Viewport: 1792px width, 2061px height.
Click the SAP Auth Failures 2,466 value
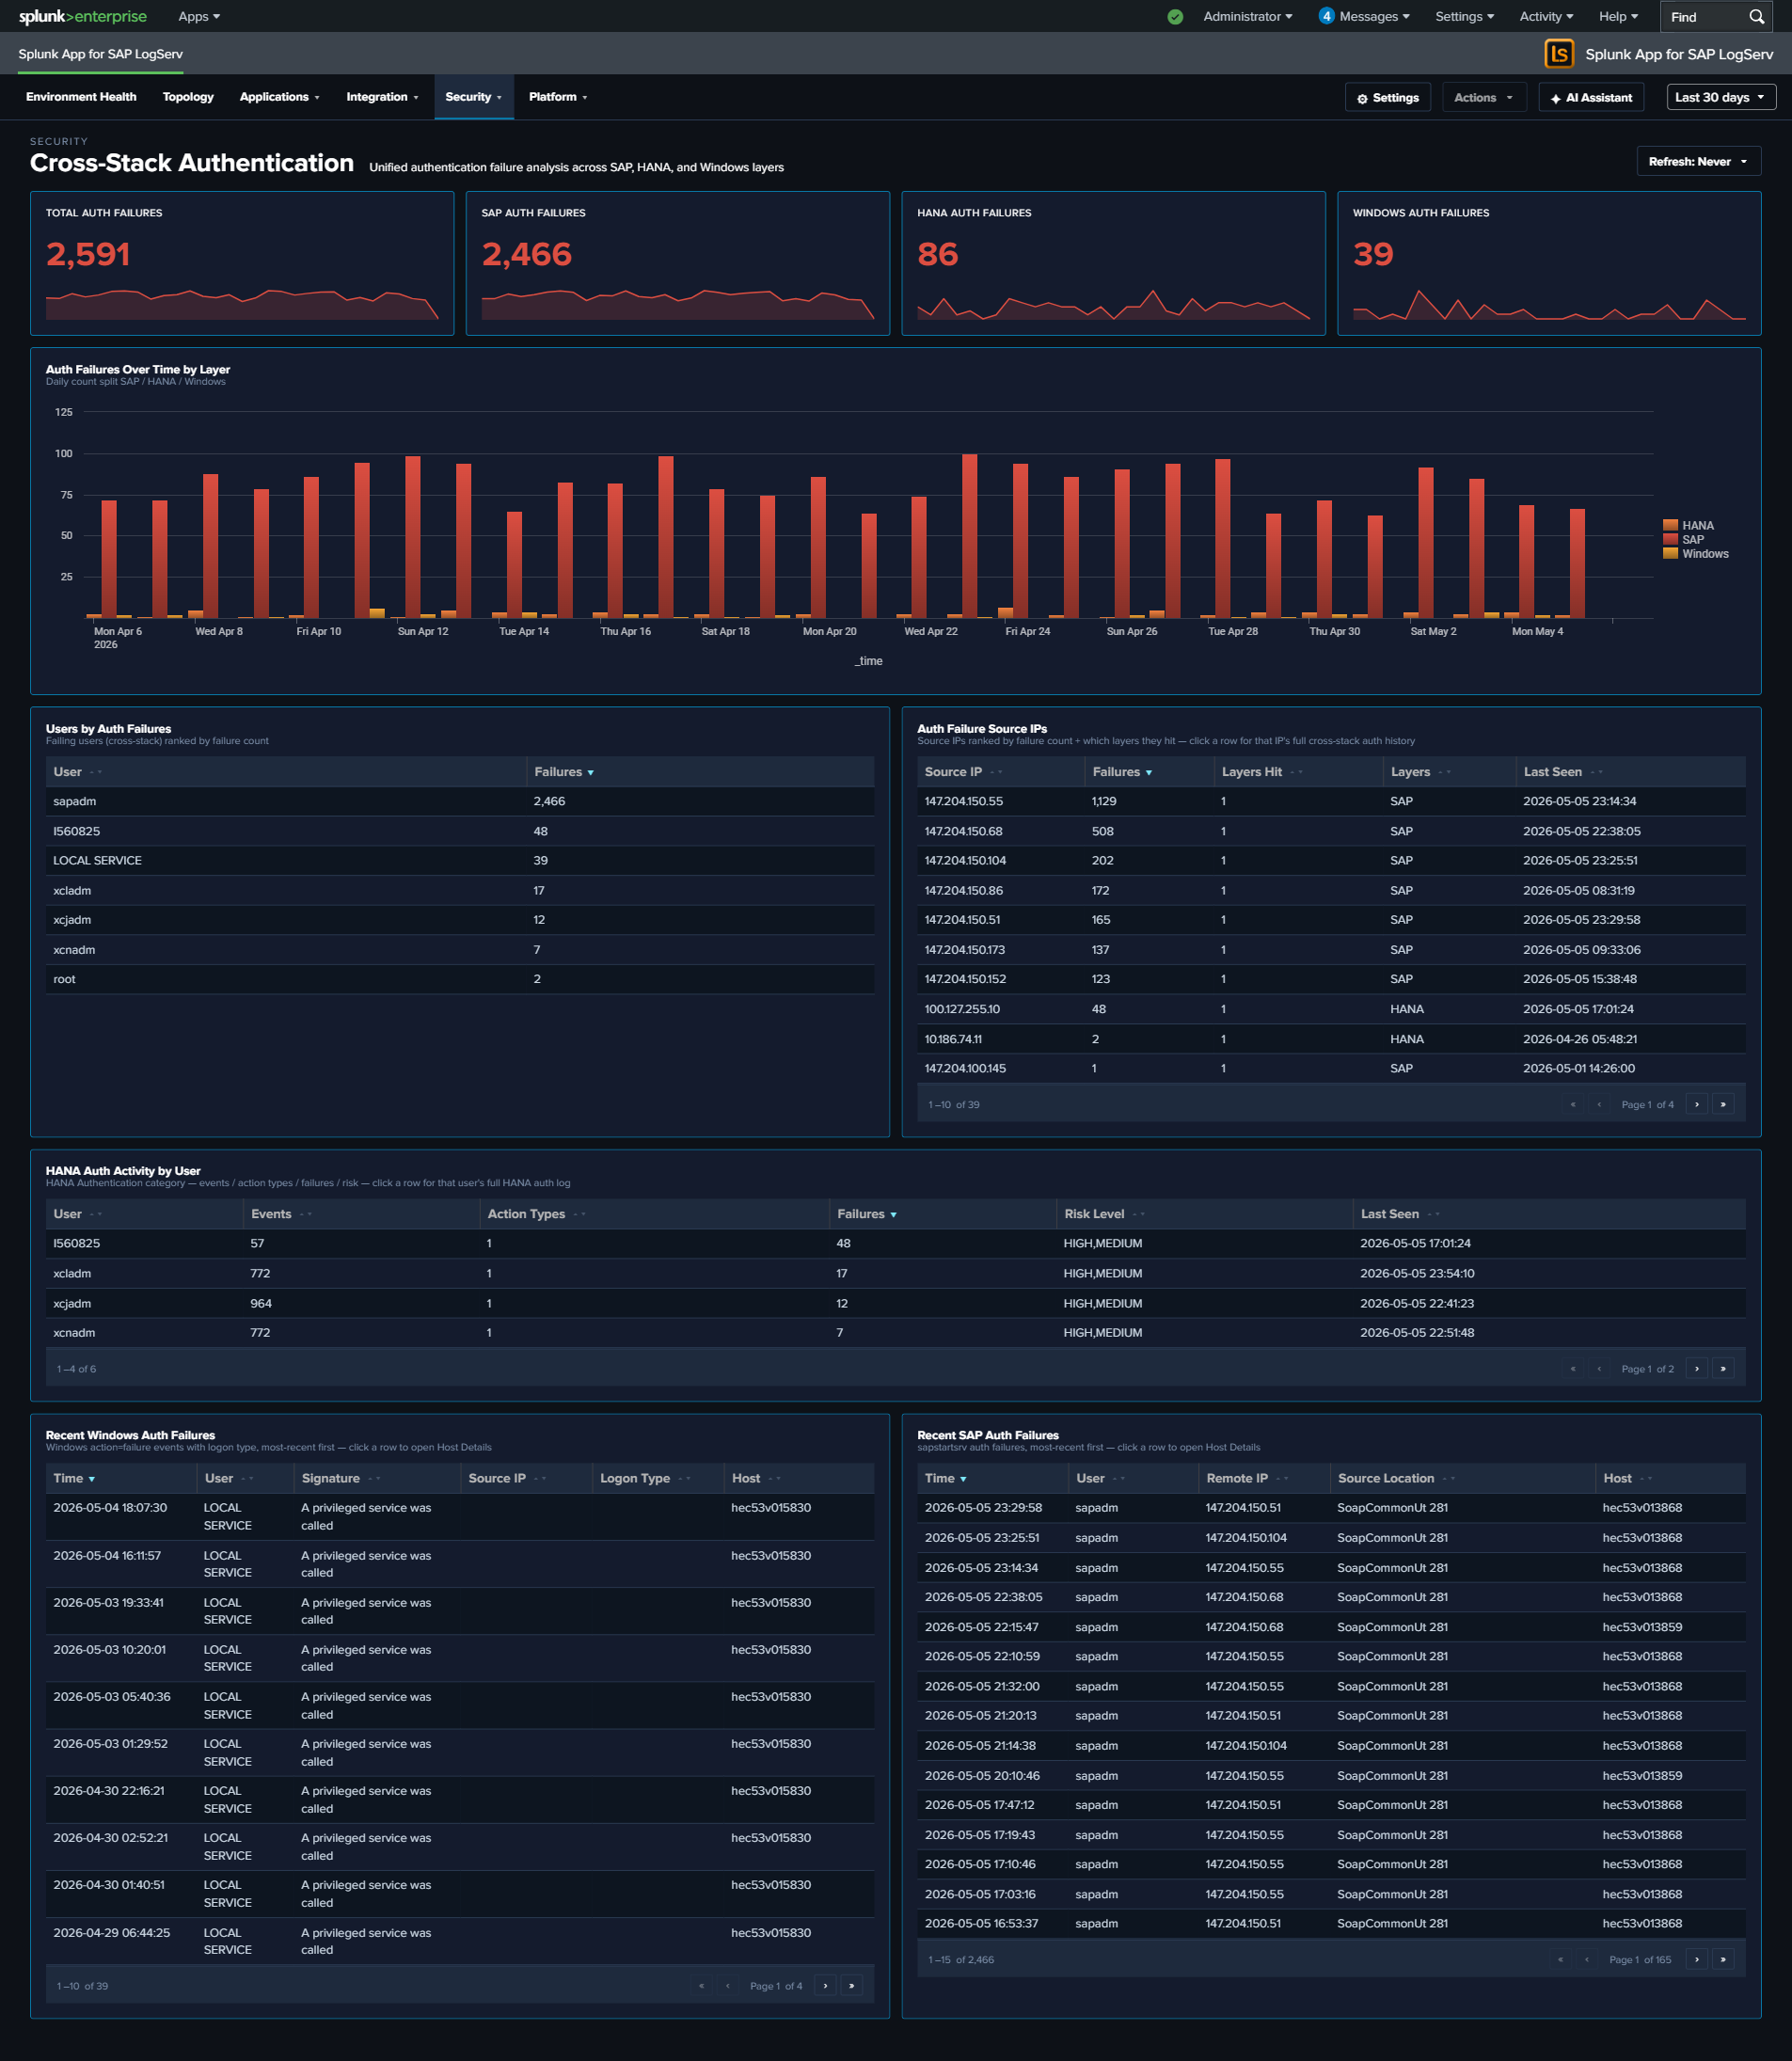526,254
